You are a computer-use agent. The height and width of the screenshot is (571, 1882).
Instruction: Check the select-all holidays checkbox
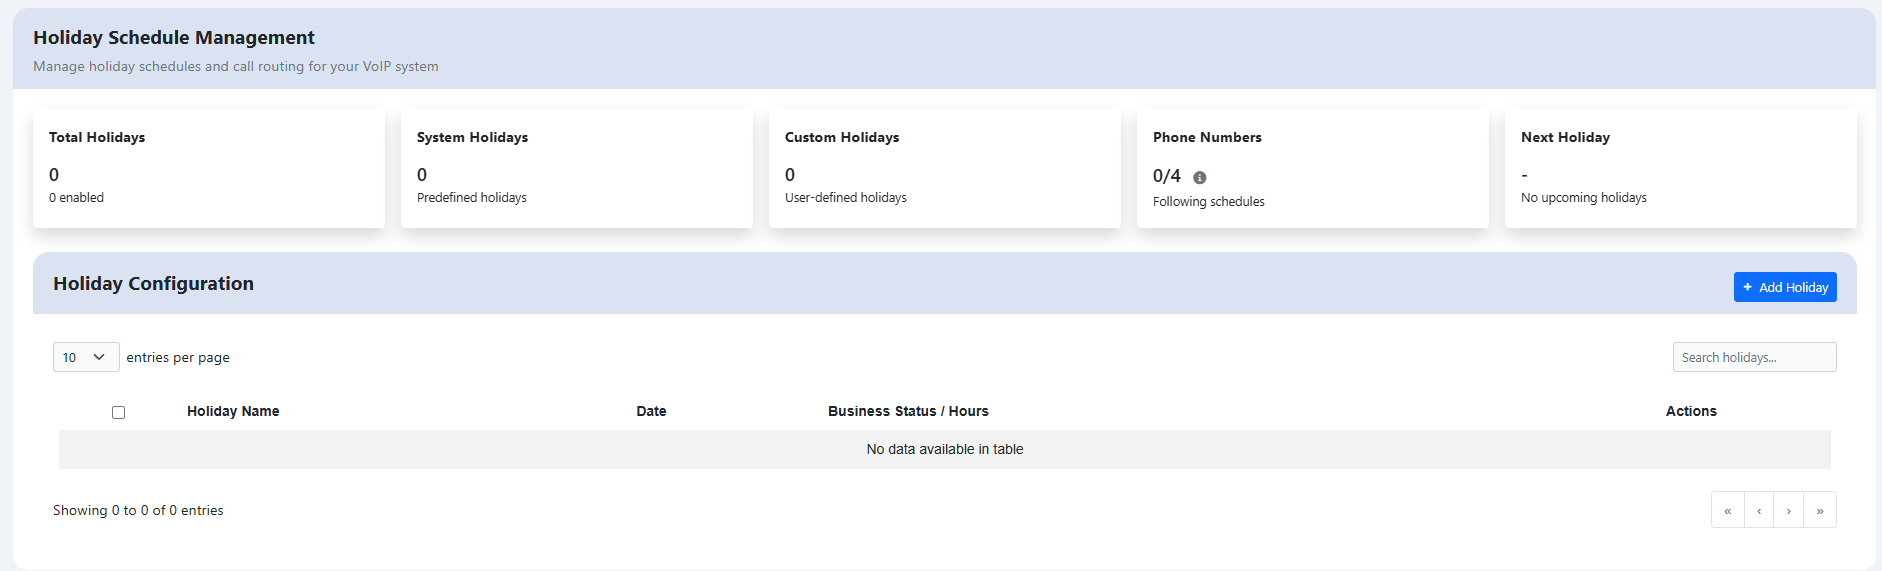pyautogui.click(x=119, y=412)
